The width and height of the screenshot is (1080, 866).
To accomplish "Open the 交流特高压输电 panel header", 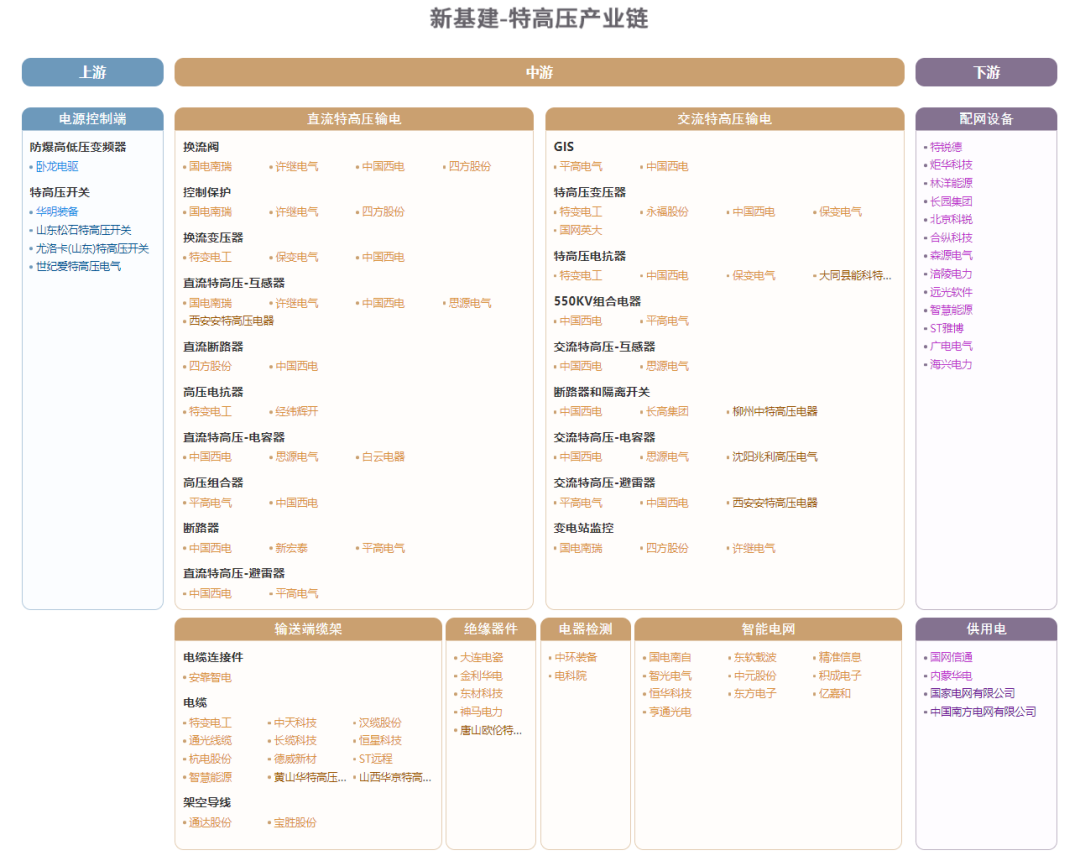I will [723, 118].
